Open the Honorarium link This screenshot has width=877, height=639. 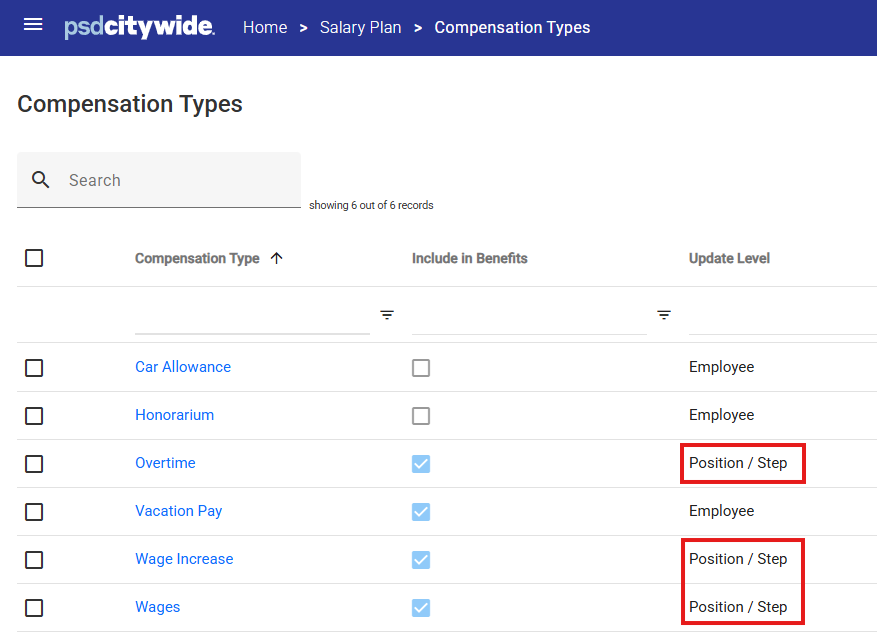click(x=175, y=415)
